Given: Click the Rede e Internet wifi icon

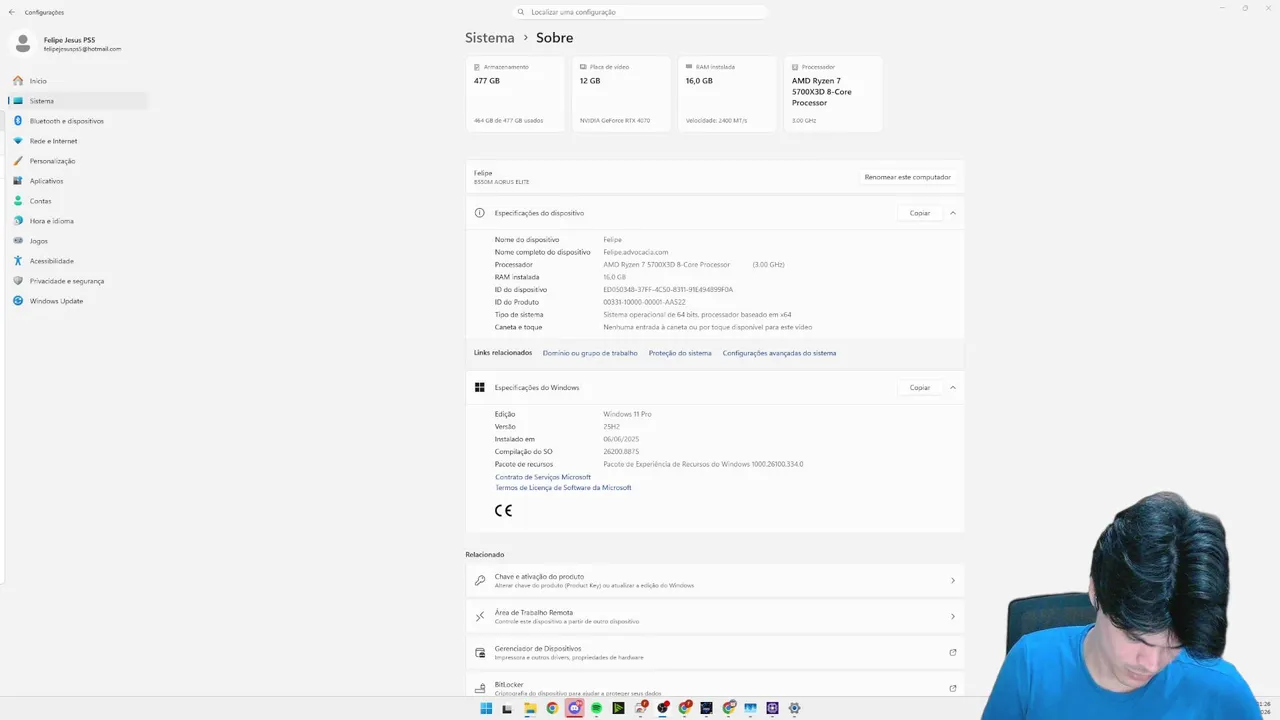Looking at the screenshot, I should (18, 141).
